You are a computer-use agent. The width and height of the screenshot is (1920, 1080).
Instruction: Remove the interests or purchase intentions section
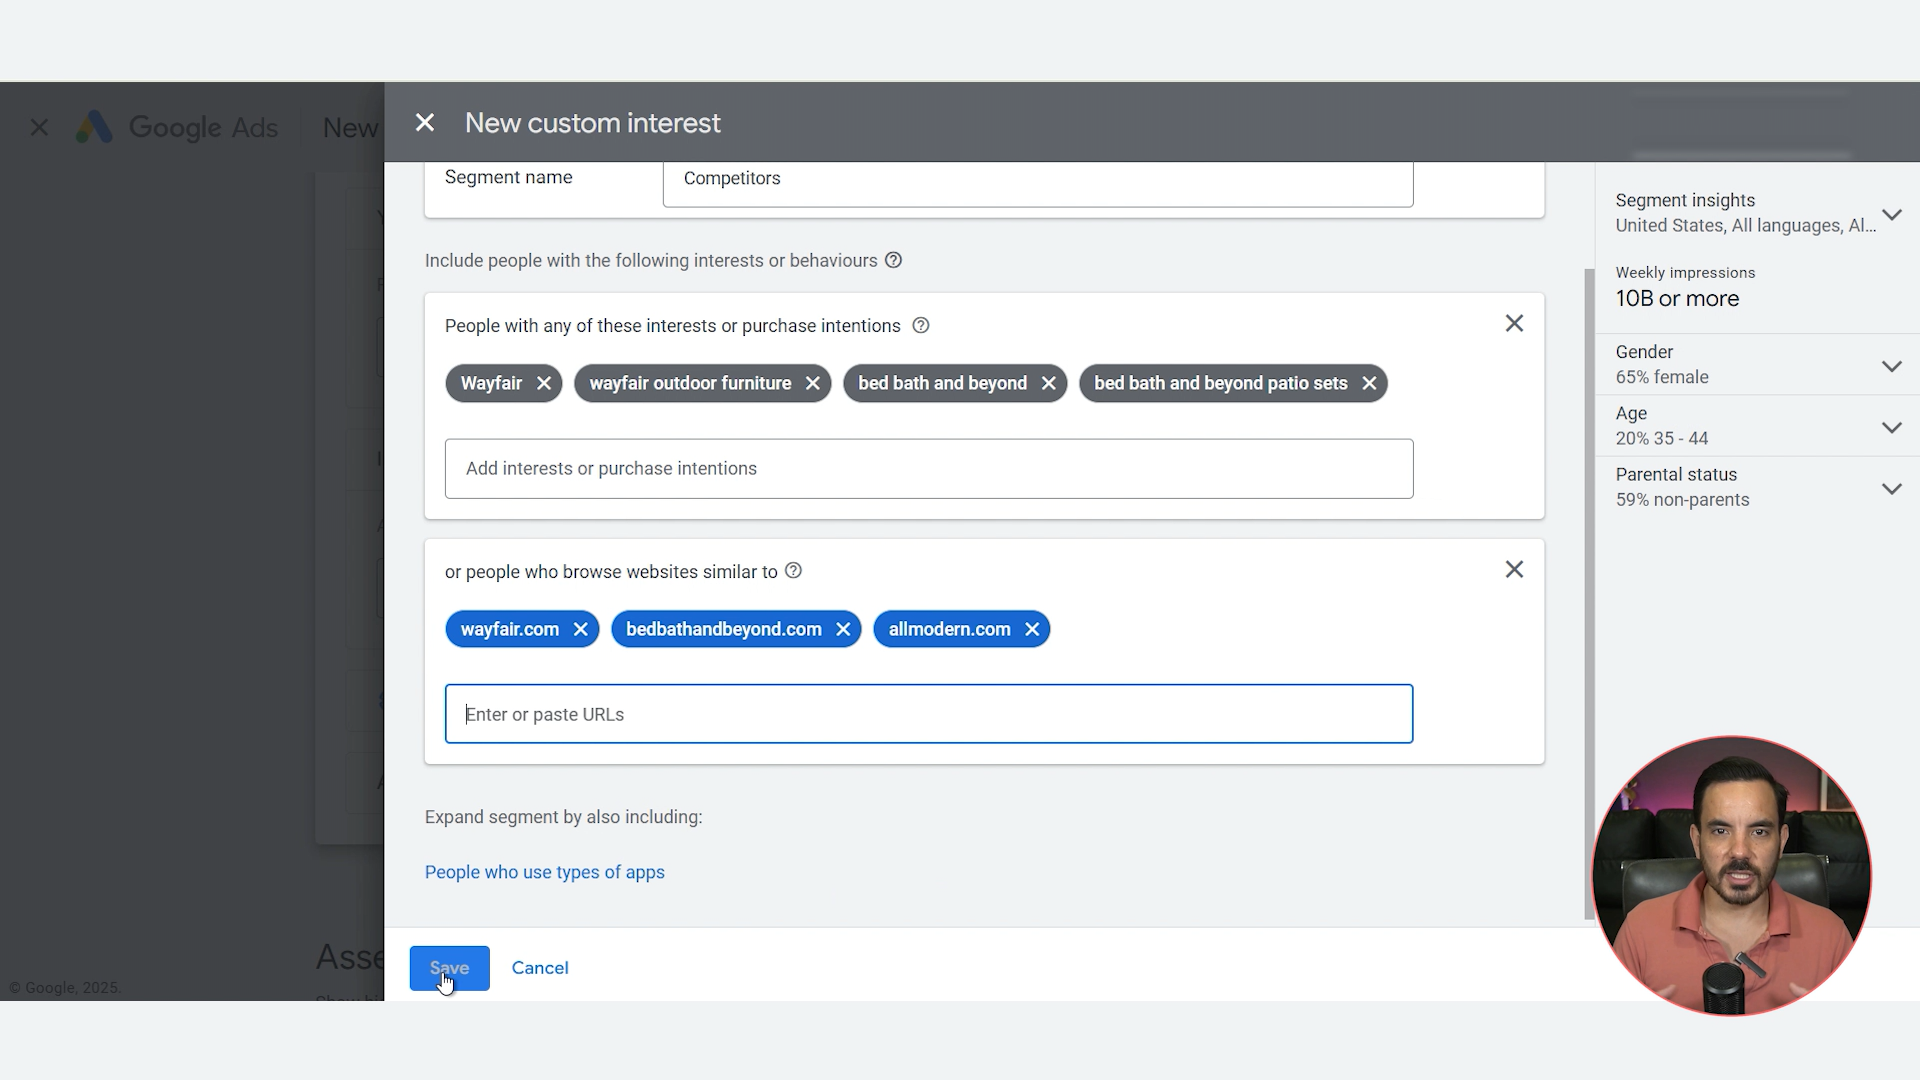point(1514,323)
